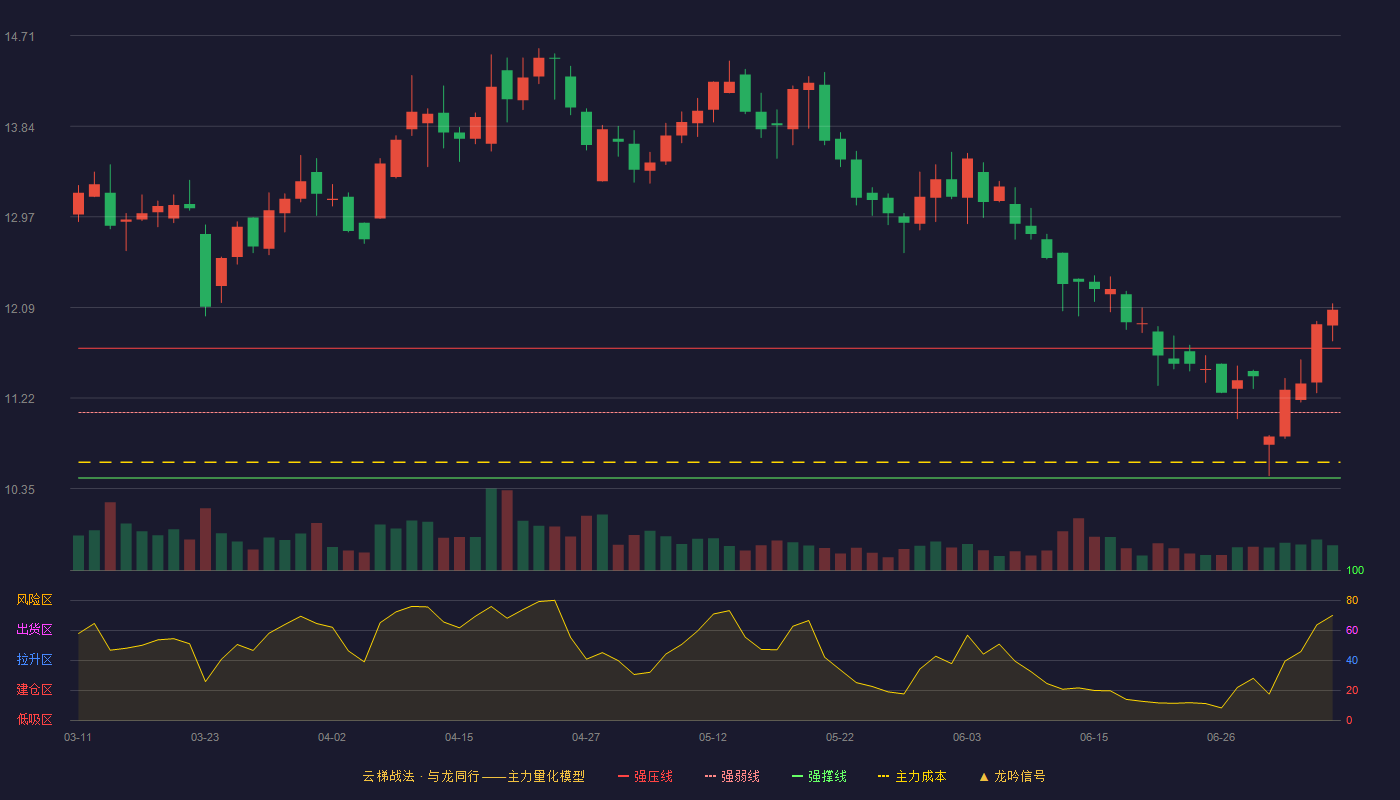
Task: Select the 拉升区 zone label
Action: pos(34,660)
